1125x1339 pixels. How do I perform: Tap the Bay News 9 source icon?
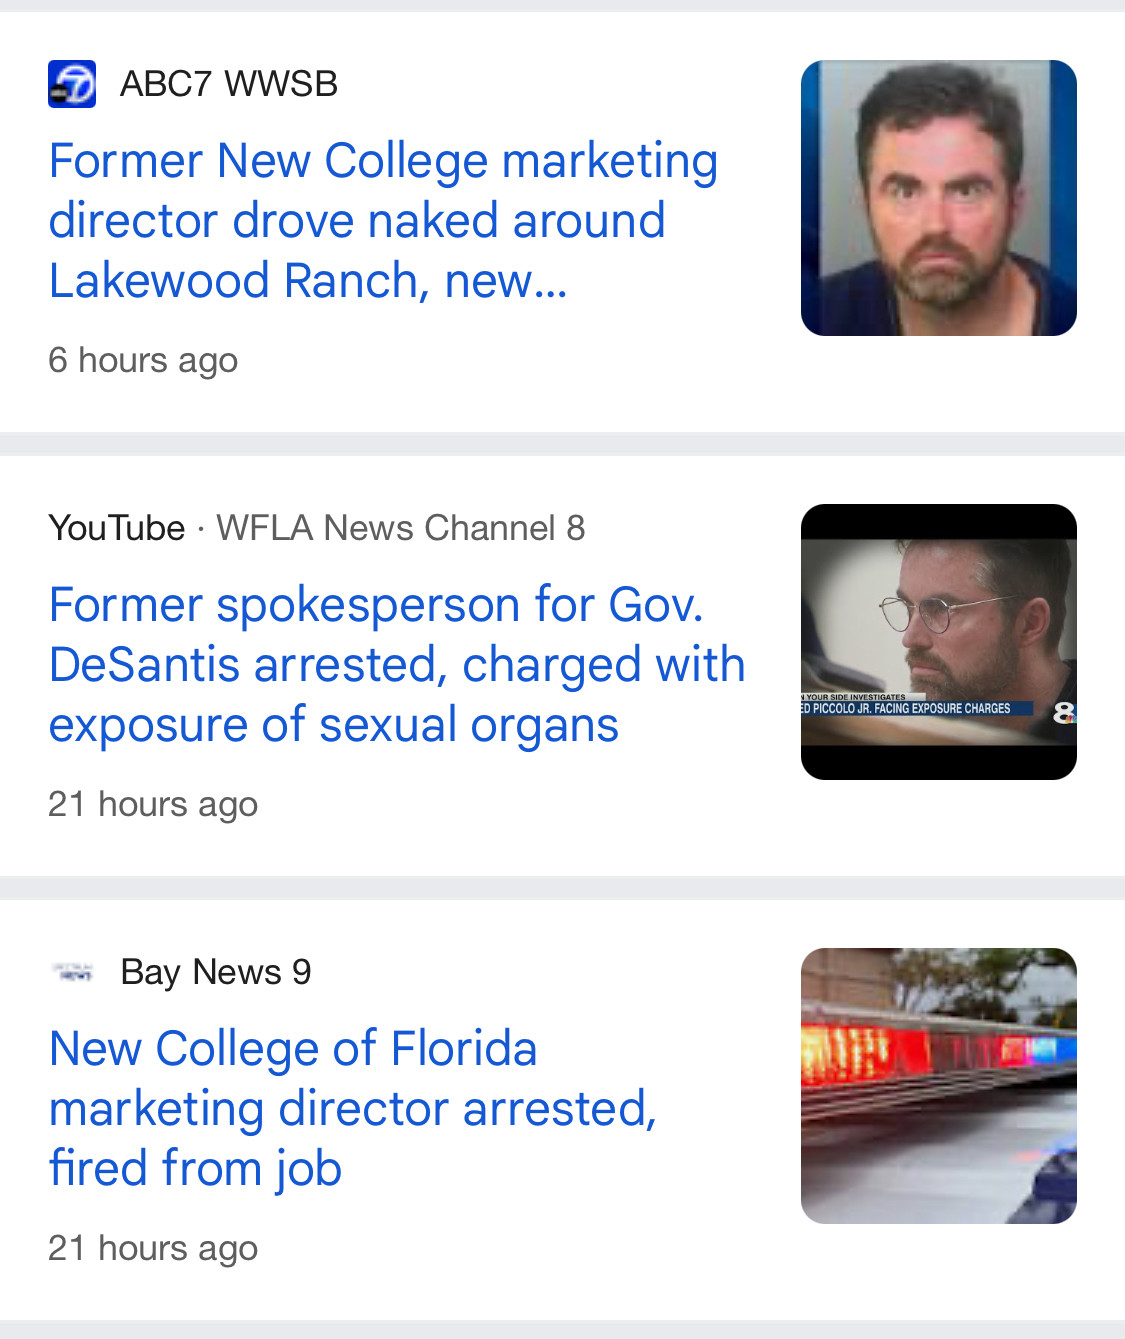[72, 972]
